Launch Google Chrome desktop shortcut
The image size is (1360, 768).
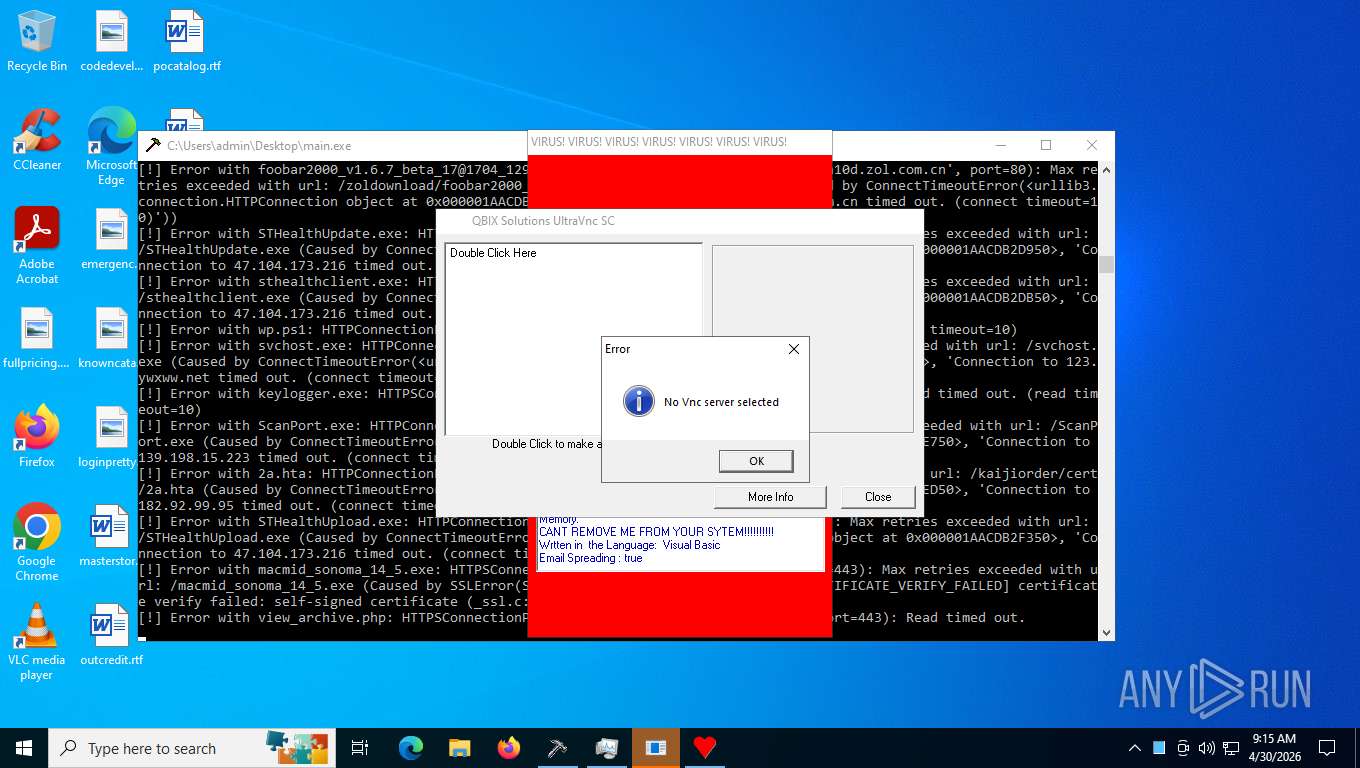pyautogui.click(x=37, y=542)
